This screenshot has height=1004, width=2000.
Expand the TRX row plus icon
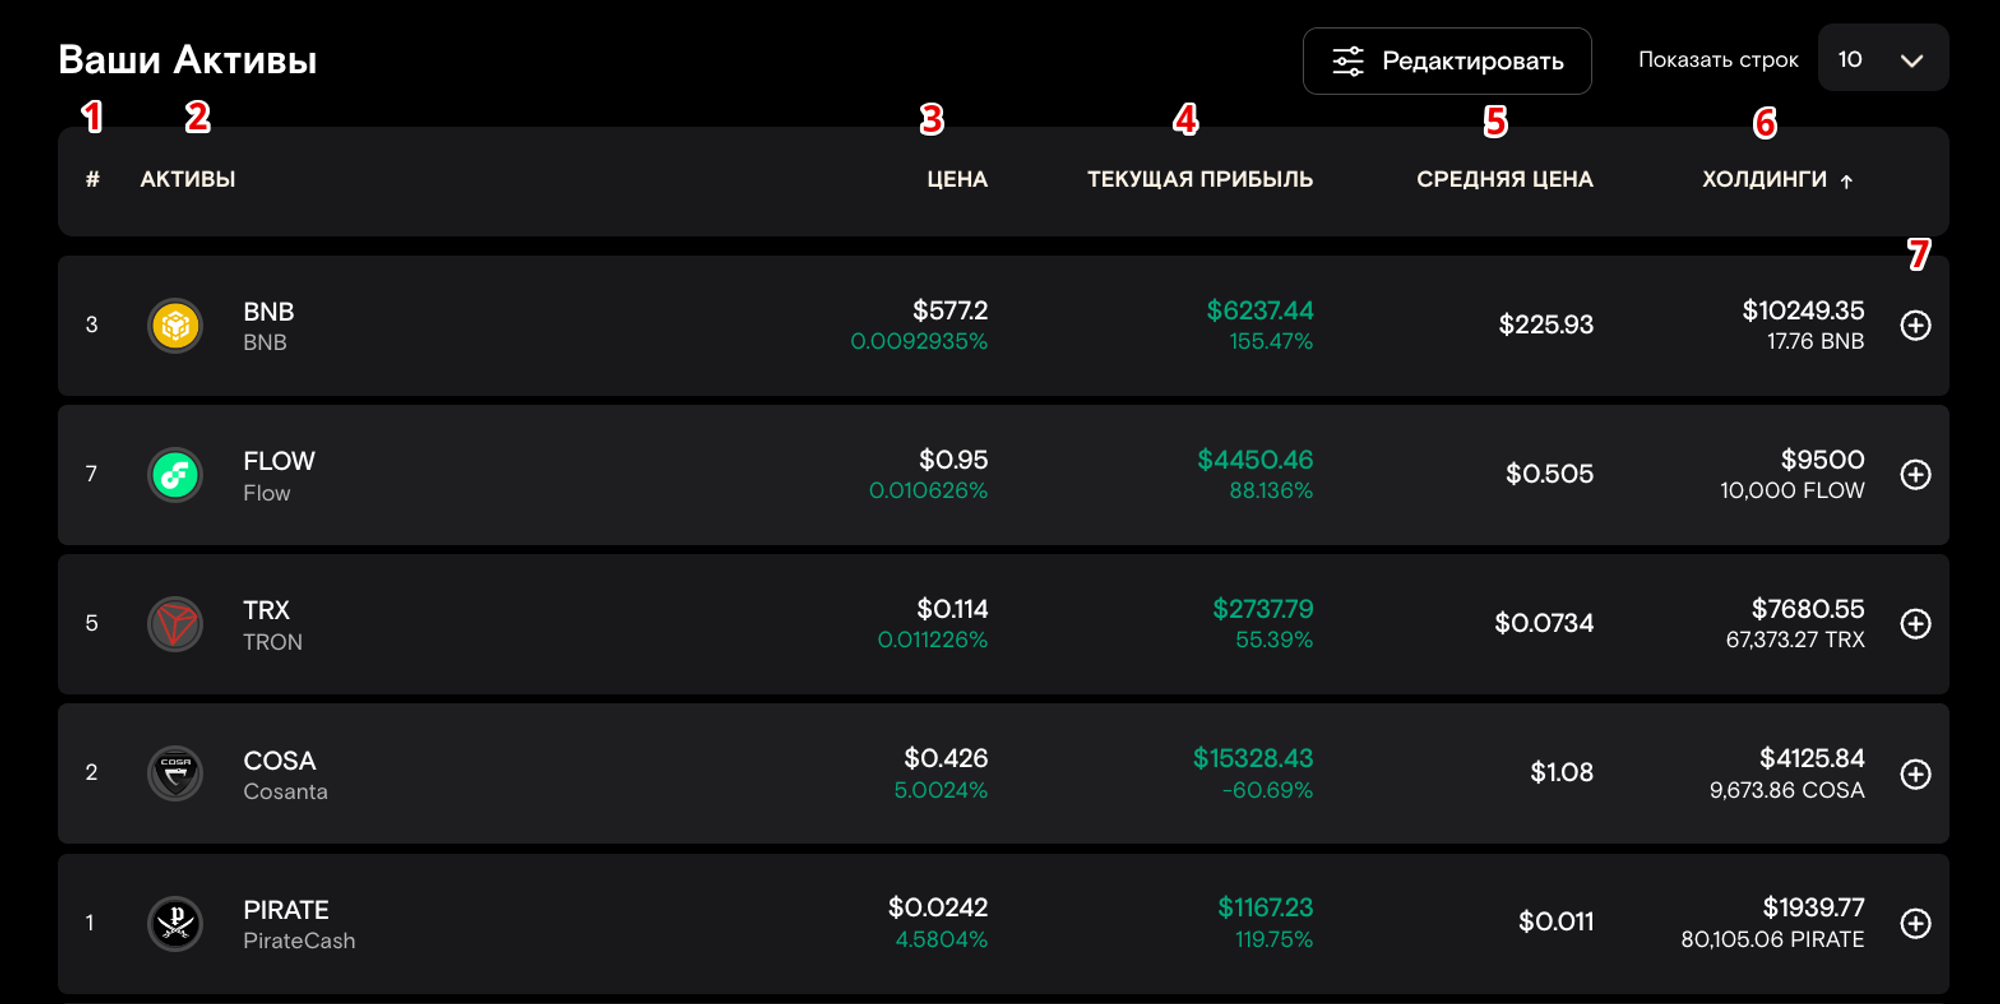coord(1915,624)
